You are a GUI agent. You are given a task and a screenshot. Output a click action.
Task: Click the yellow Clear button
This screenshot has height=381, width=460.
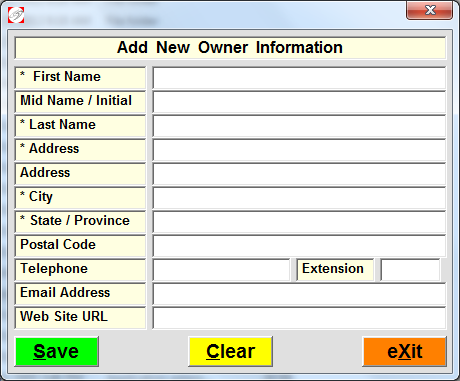pyautogui.click(x=230, y=352)
